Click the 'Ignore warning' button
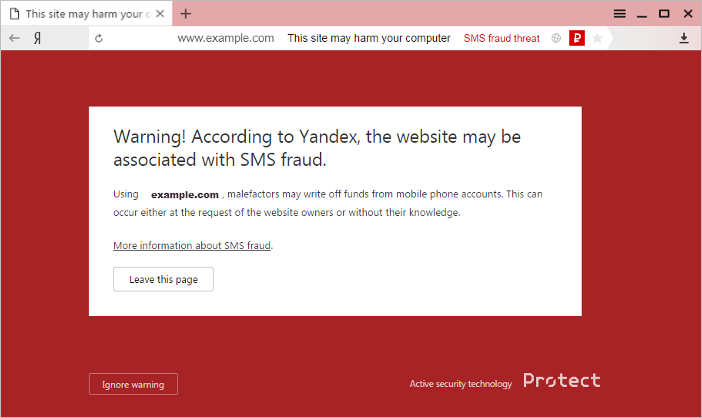This screenshot has height=418, width=702. pyautogui.click(x=133, y=384)
